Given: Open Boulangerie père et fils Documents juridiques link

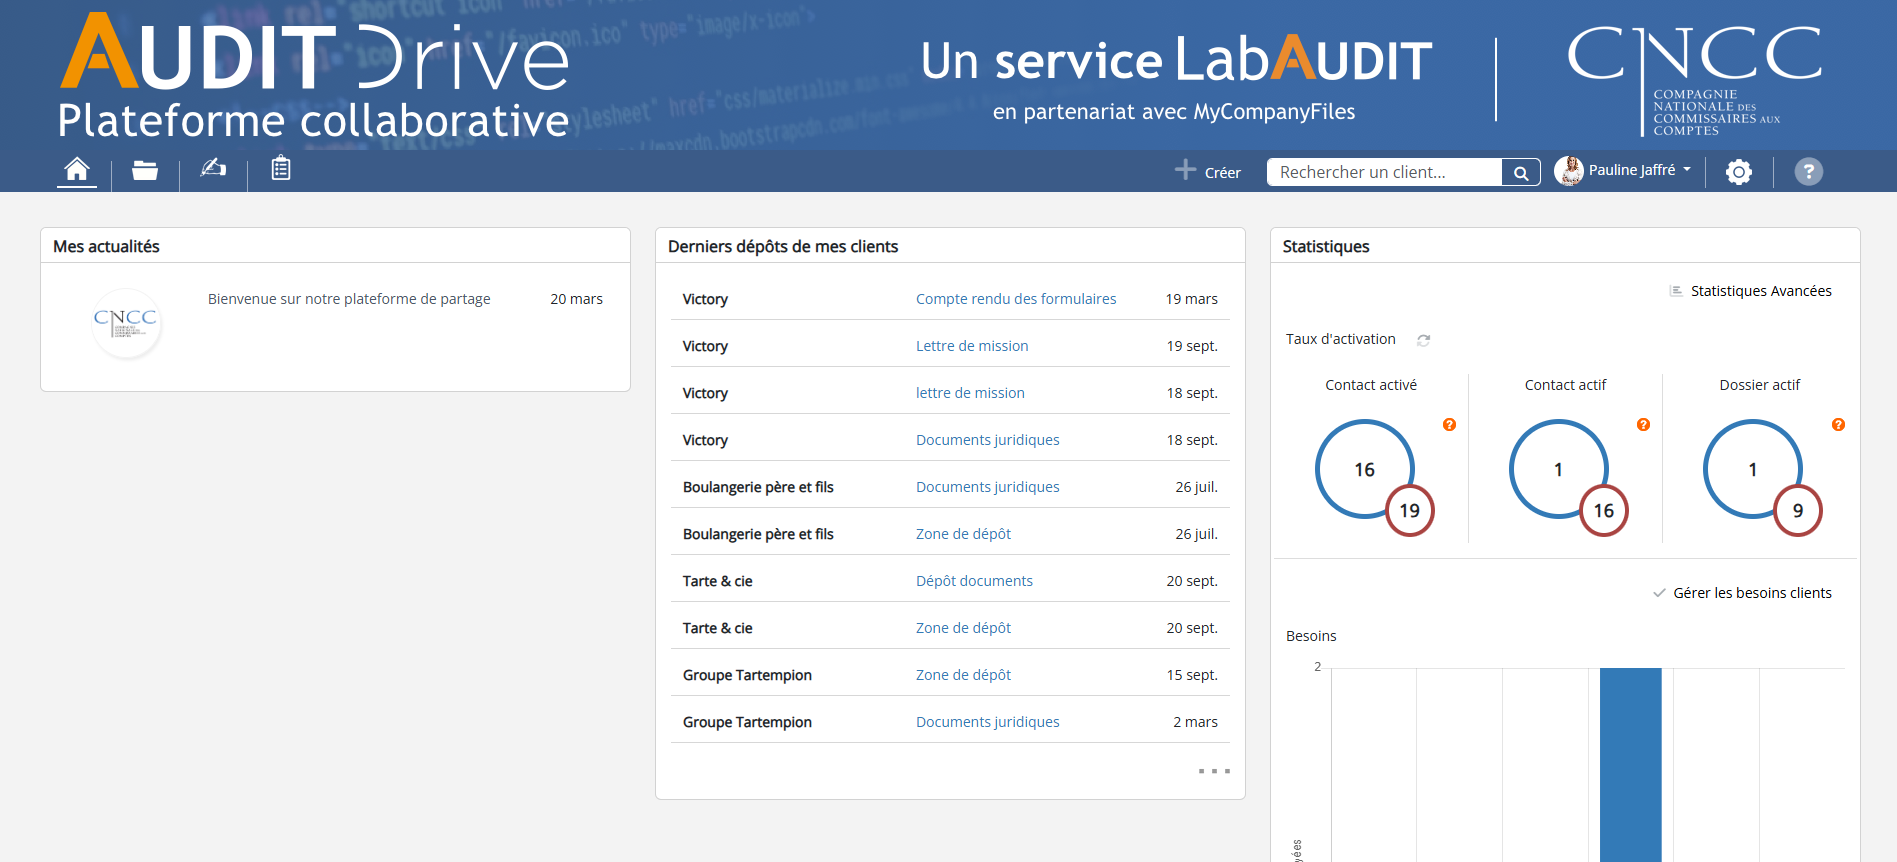Looking at the screenshot, I should 987,487.
